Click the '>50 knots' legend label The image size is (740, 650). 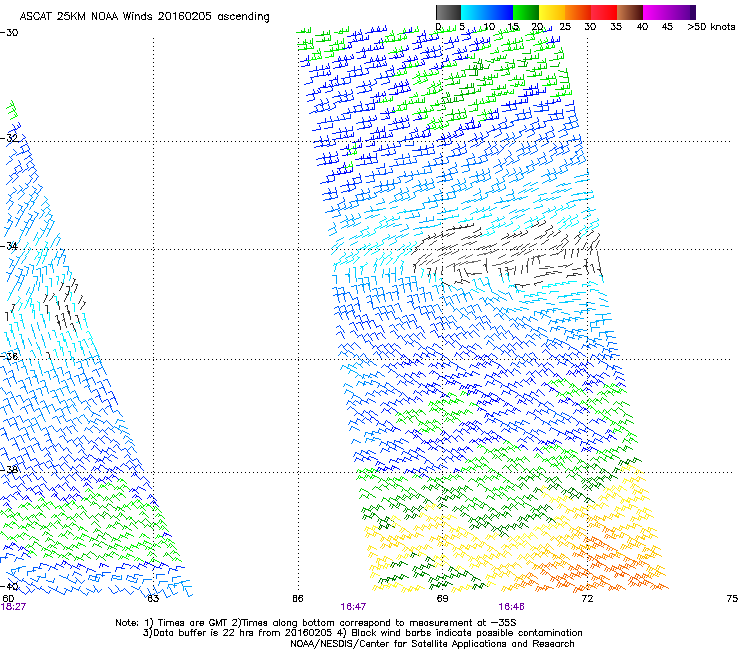[712, 27]
